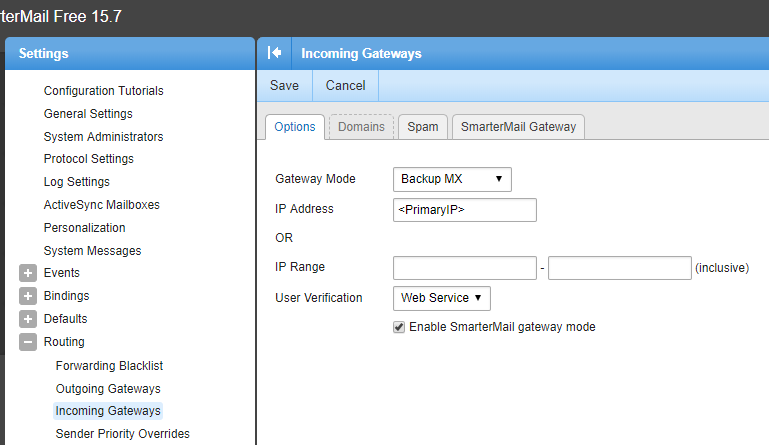The height and width of the screenshot is (445, 769).
Task: Click the IP Range start field
Action: [x=465, y=268]
